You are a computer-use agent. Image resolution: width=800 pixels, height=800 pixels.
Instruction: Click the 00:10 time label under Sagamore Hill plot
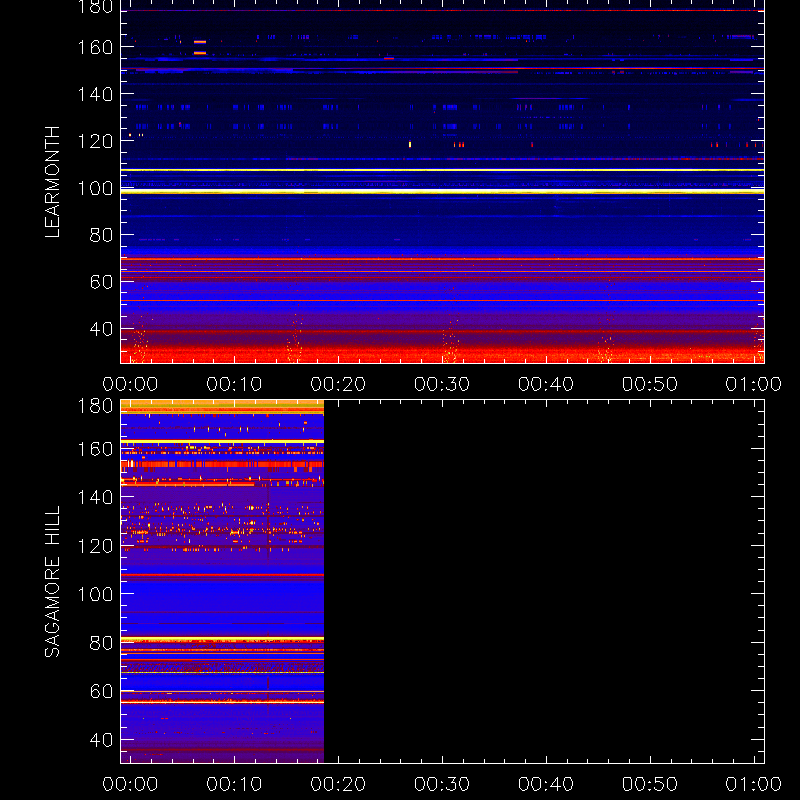pos(234,784)
